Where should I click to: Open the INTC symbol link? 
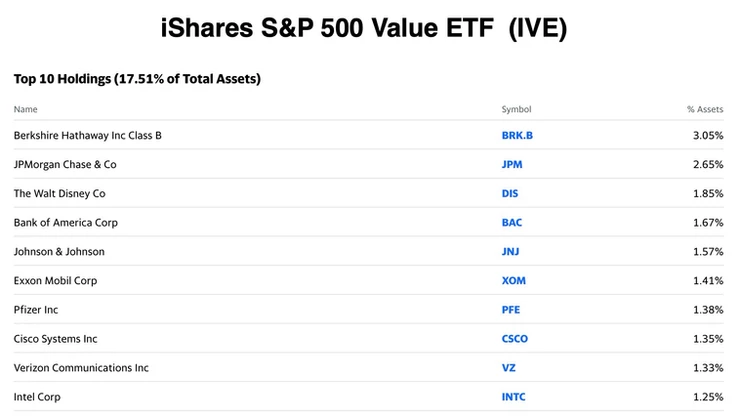(x=513, y=397)
